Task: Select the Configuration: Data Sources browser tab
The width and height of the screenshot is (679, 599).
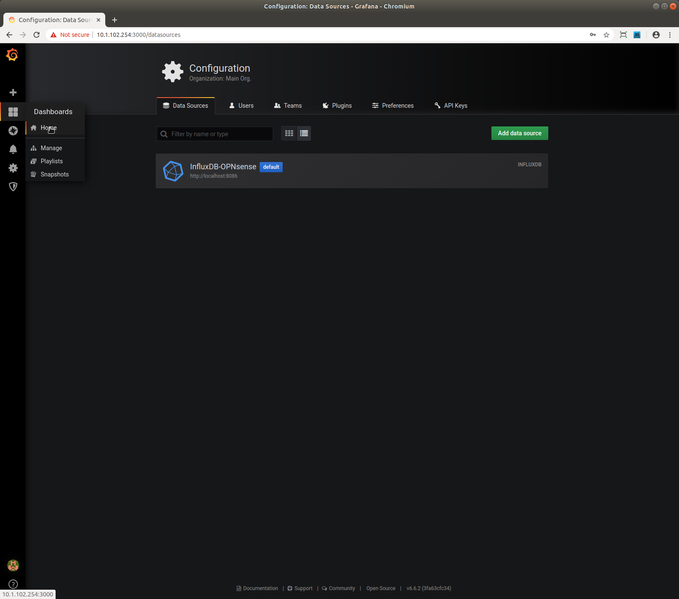Action: pyautogui.click(x=54, y=20)
